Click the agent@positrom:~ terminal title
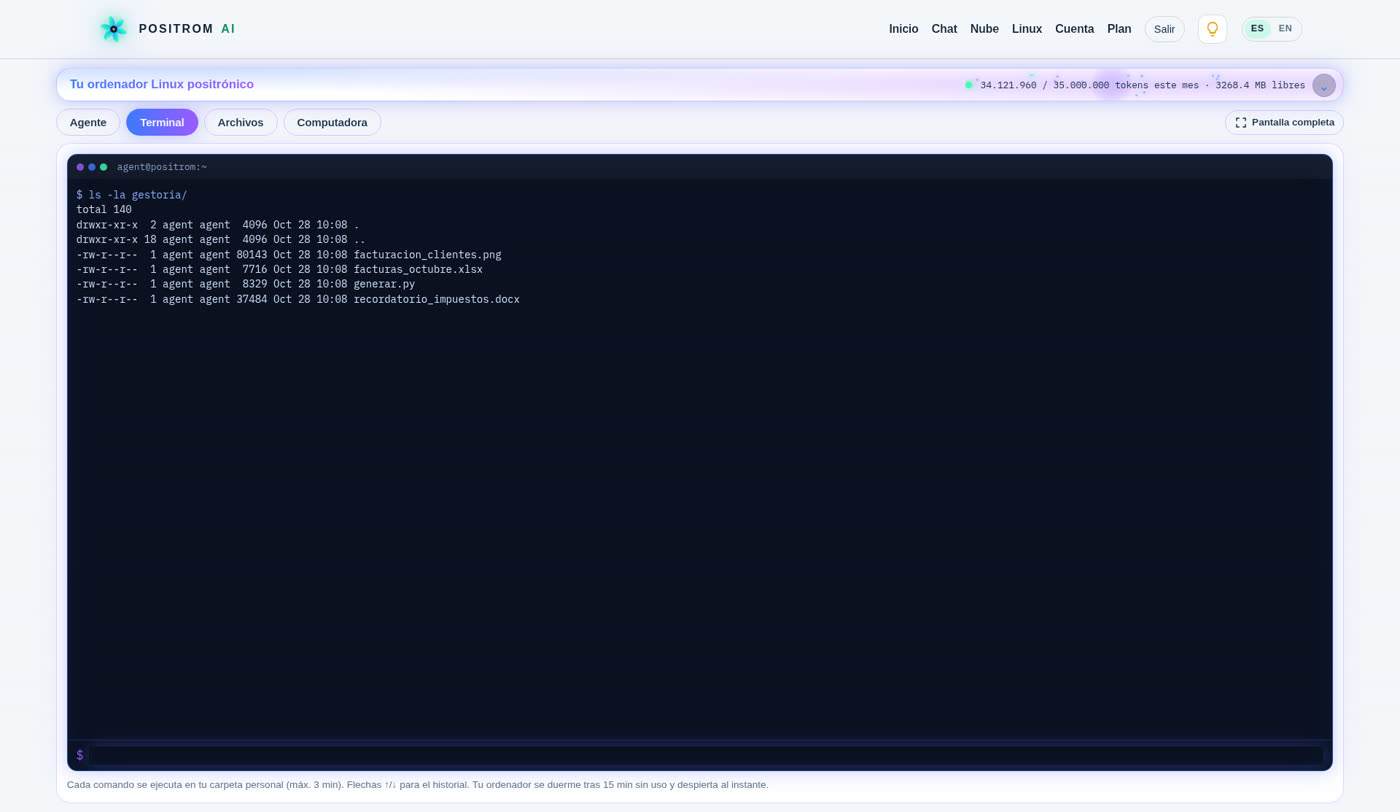The image size is (1400, 812). pos(162,167)
